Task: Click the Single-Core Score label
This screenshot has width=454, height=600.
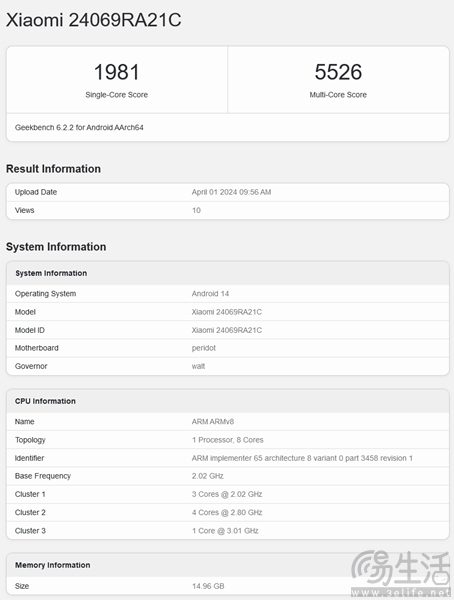Action: [x=116, y=95]
